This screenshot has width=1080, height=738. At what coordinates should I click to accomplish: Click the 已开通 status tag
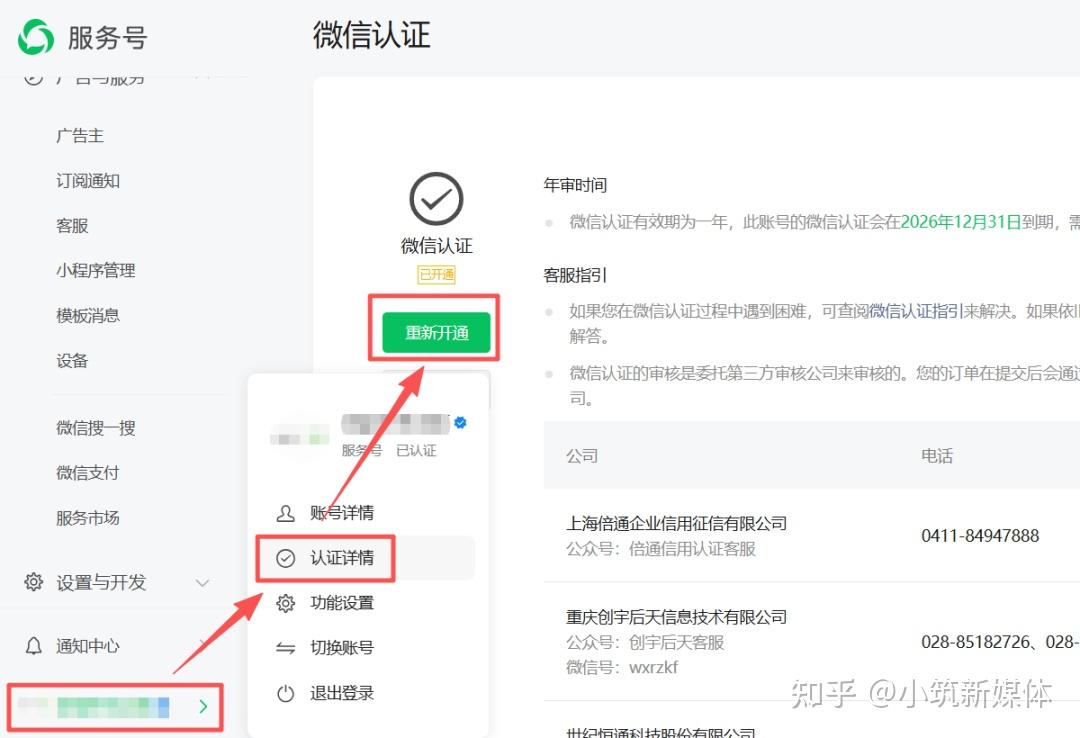(x=437, y=274)
